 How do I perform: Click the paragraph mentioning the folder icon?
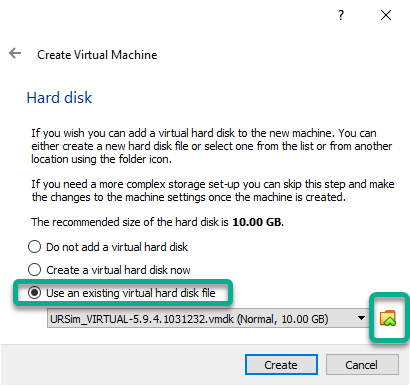tap(212, 146)
